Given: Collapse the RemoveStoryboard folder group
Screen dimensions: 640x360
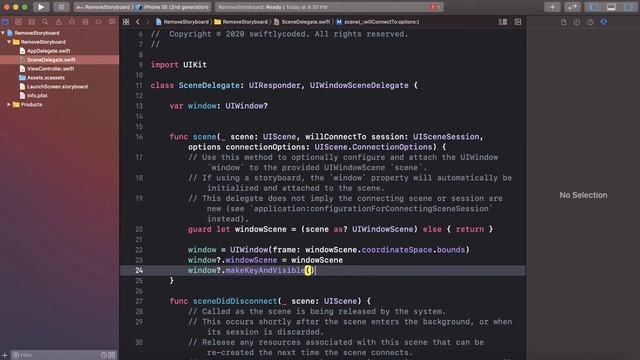Looking at the screenshot, I should (x=9, y=42).
